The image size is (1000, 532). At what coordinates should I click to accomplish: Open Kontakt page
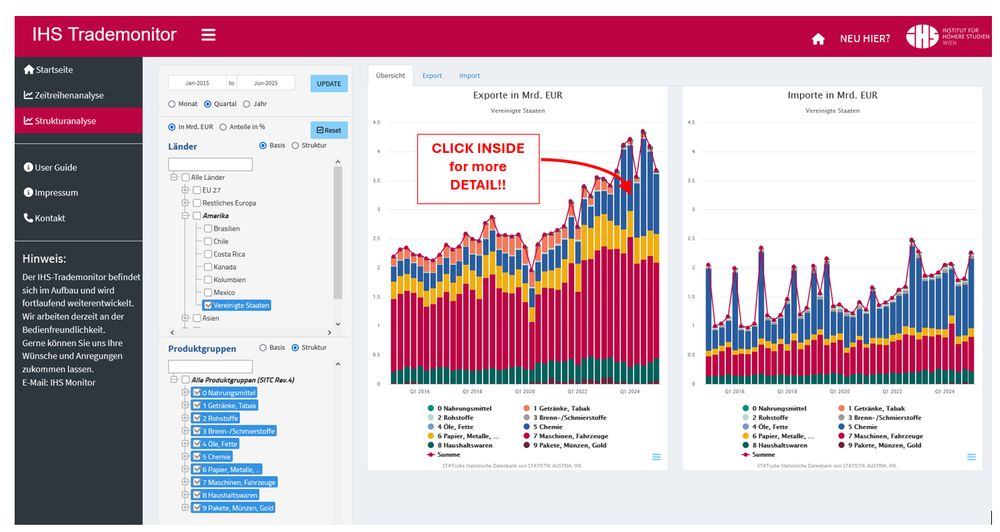coord(45,218)
